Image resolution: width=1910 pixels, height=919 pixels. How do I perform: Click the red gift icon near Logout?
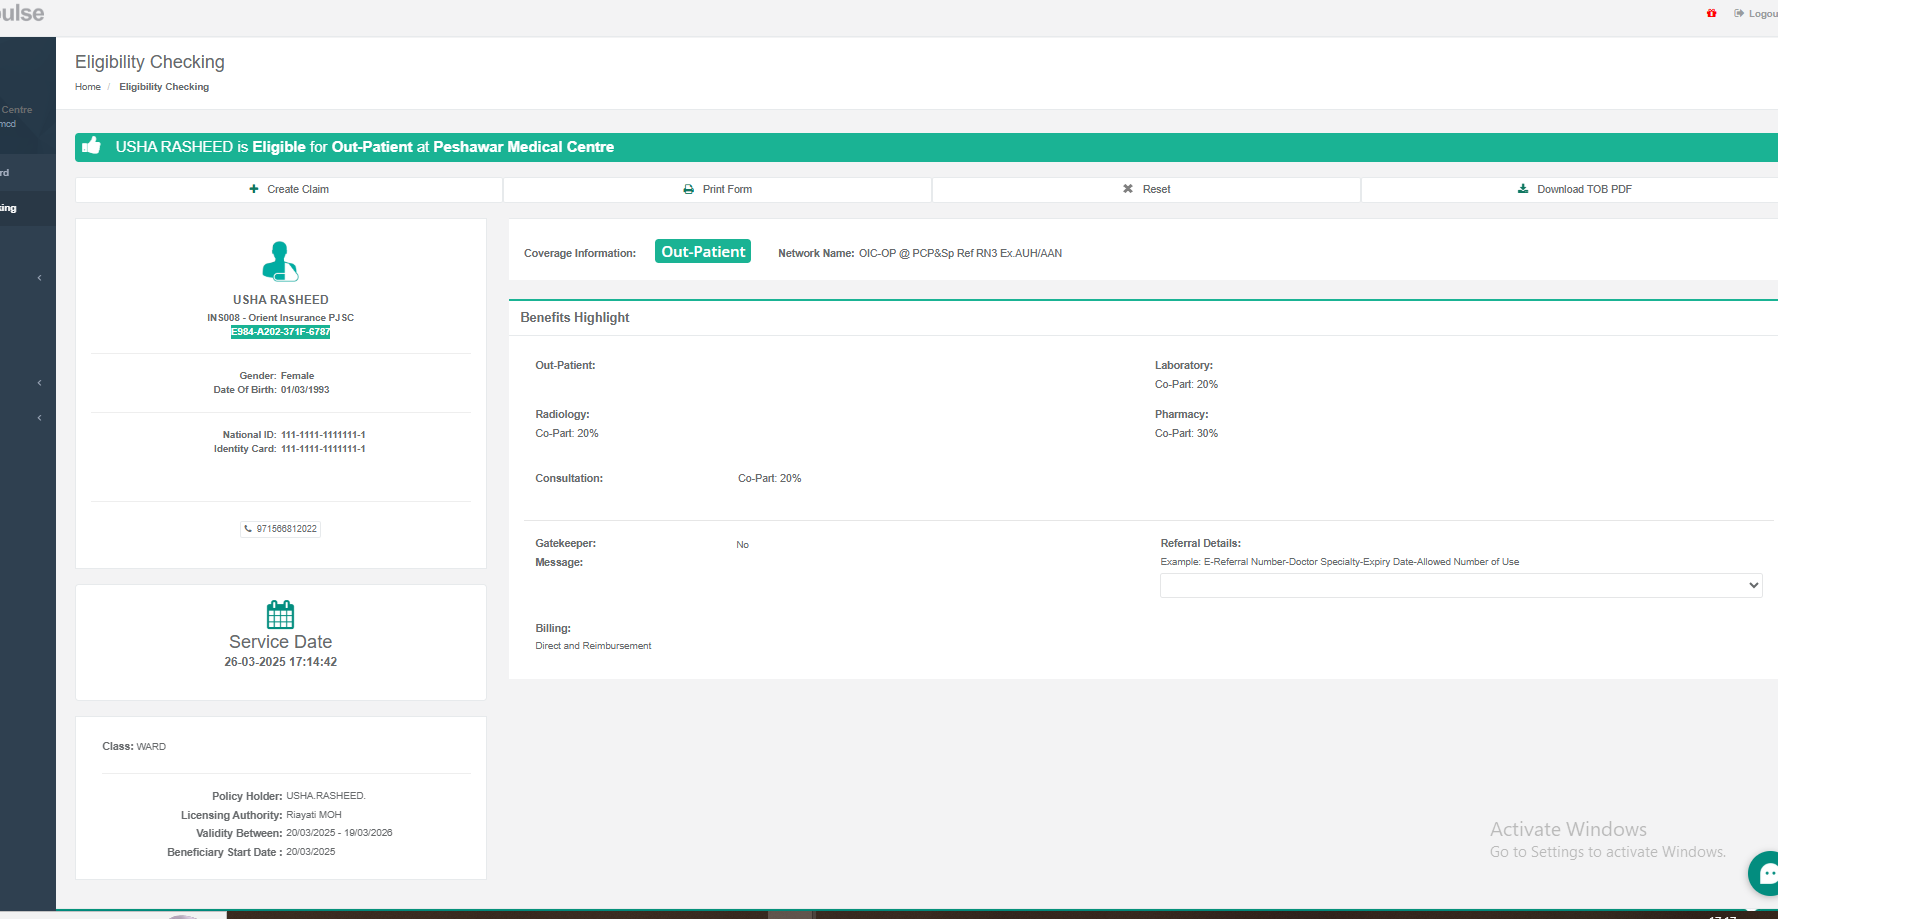tap(1711, 13)
